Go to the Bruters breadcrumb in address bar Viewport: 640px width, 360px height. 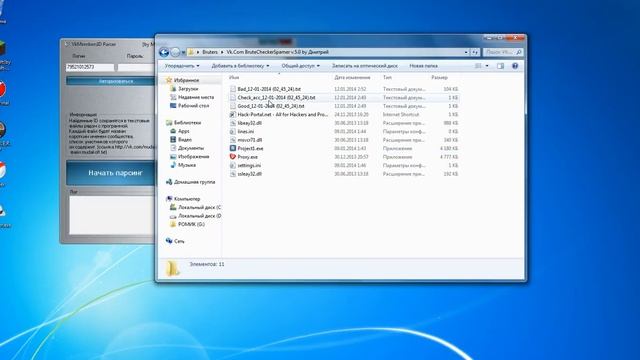click(x=210, y=52)
